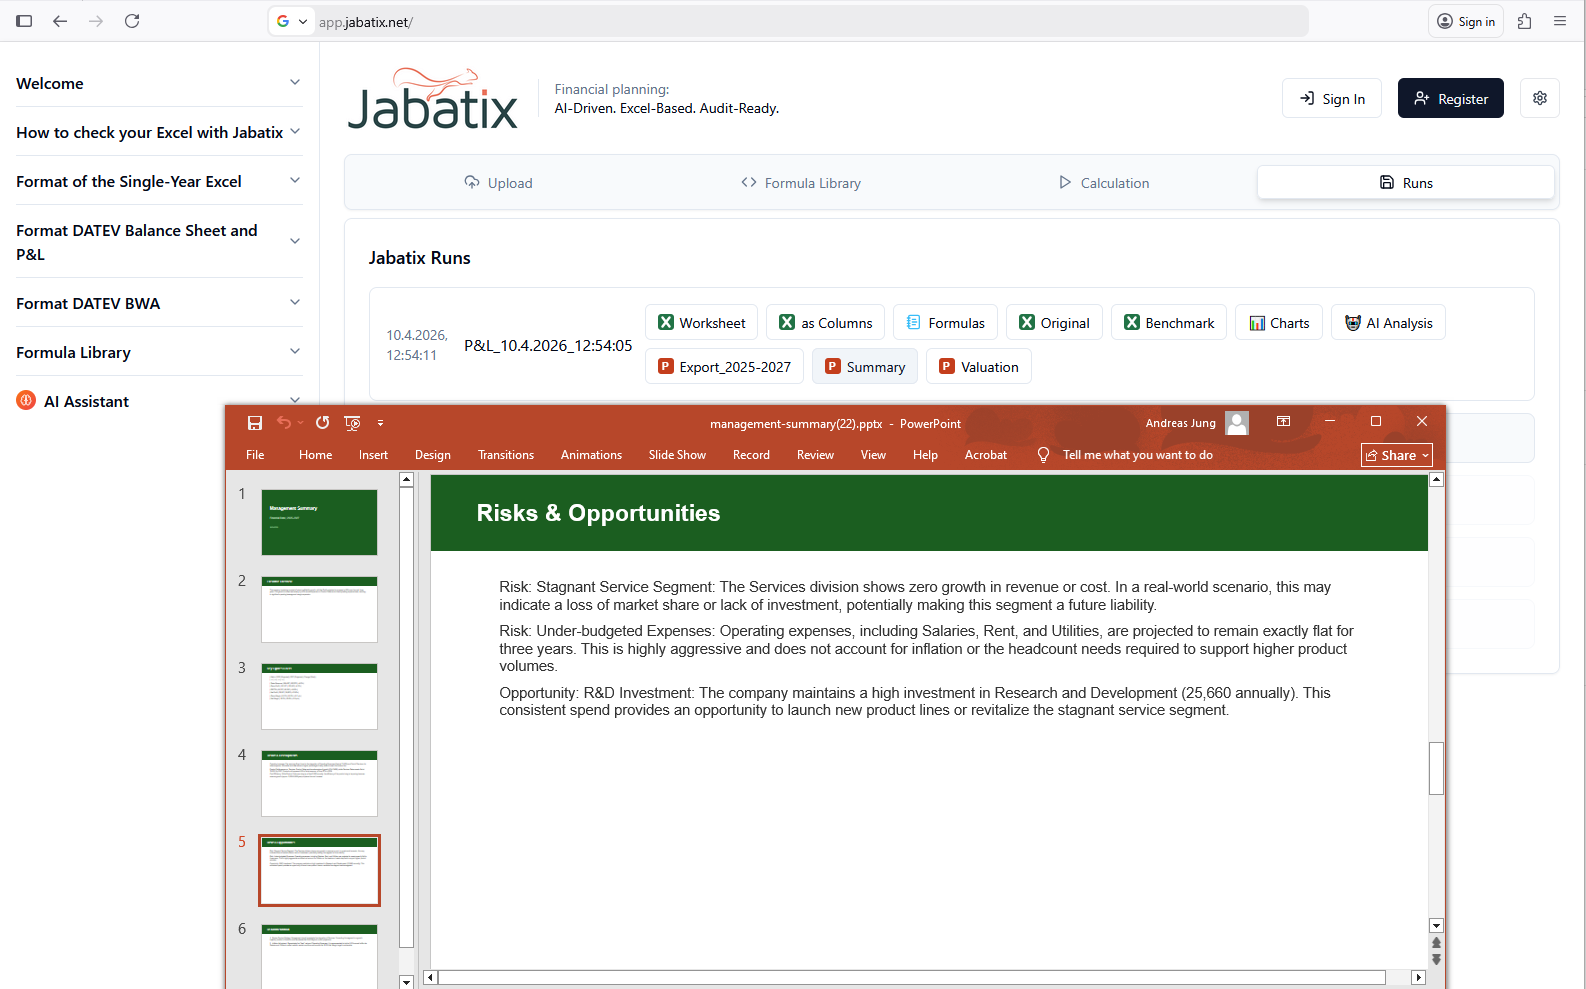The image size is (1586, 989).
Task: Open the Worksheet Excel export
Action: (x=701, y=323)
